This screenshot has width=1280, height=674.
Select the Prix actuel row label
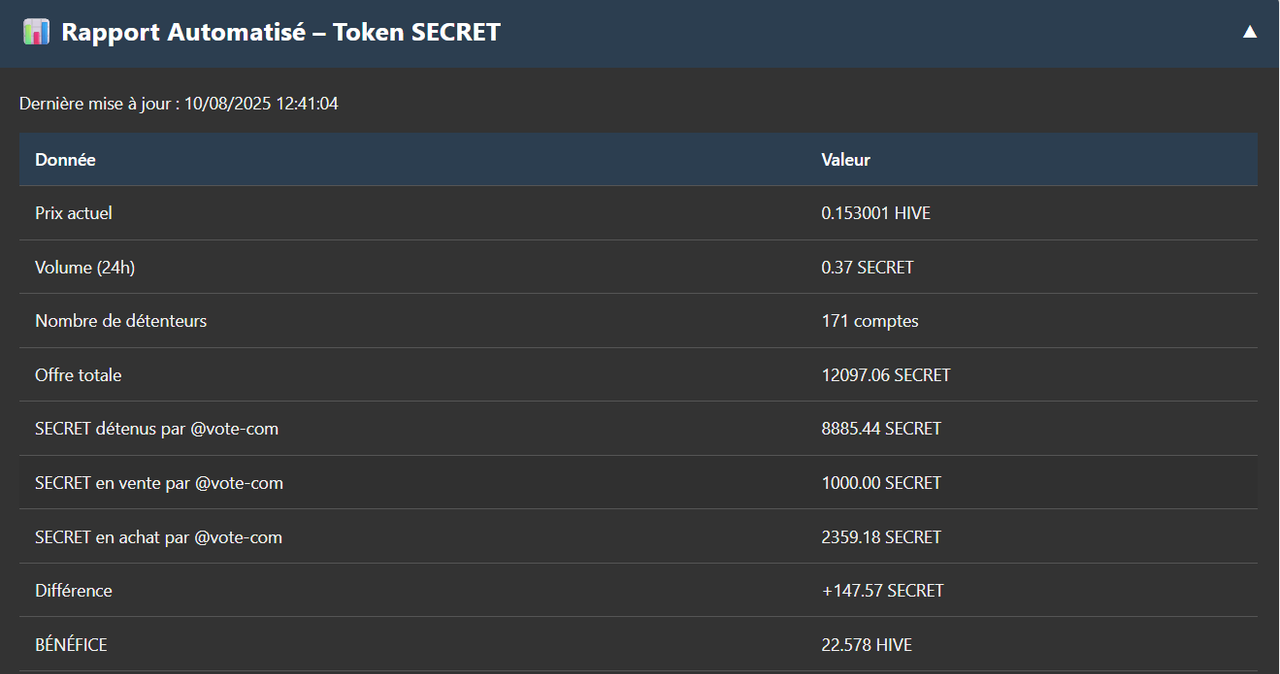[x=74, y=213]
